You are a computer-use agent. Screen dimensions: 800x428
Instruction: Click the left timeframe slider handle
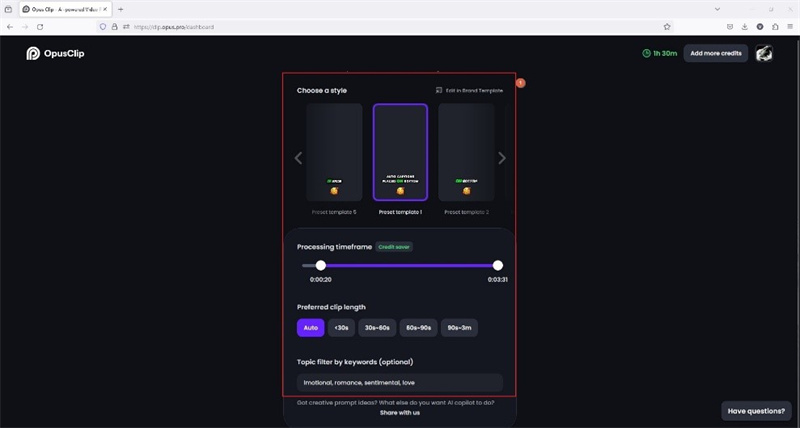[320, 265]
